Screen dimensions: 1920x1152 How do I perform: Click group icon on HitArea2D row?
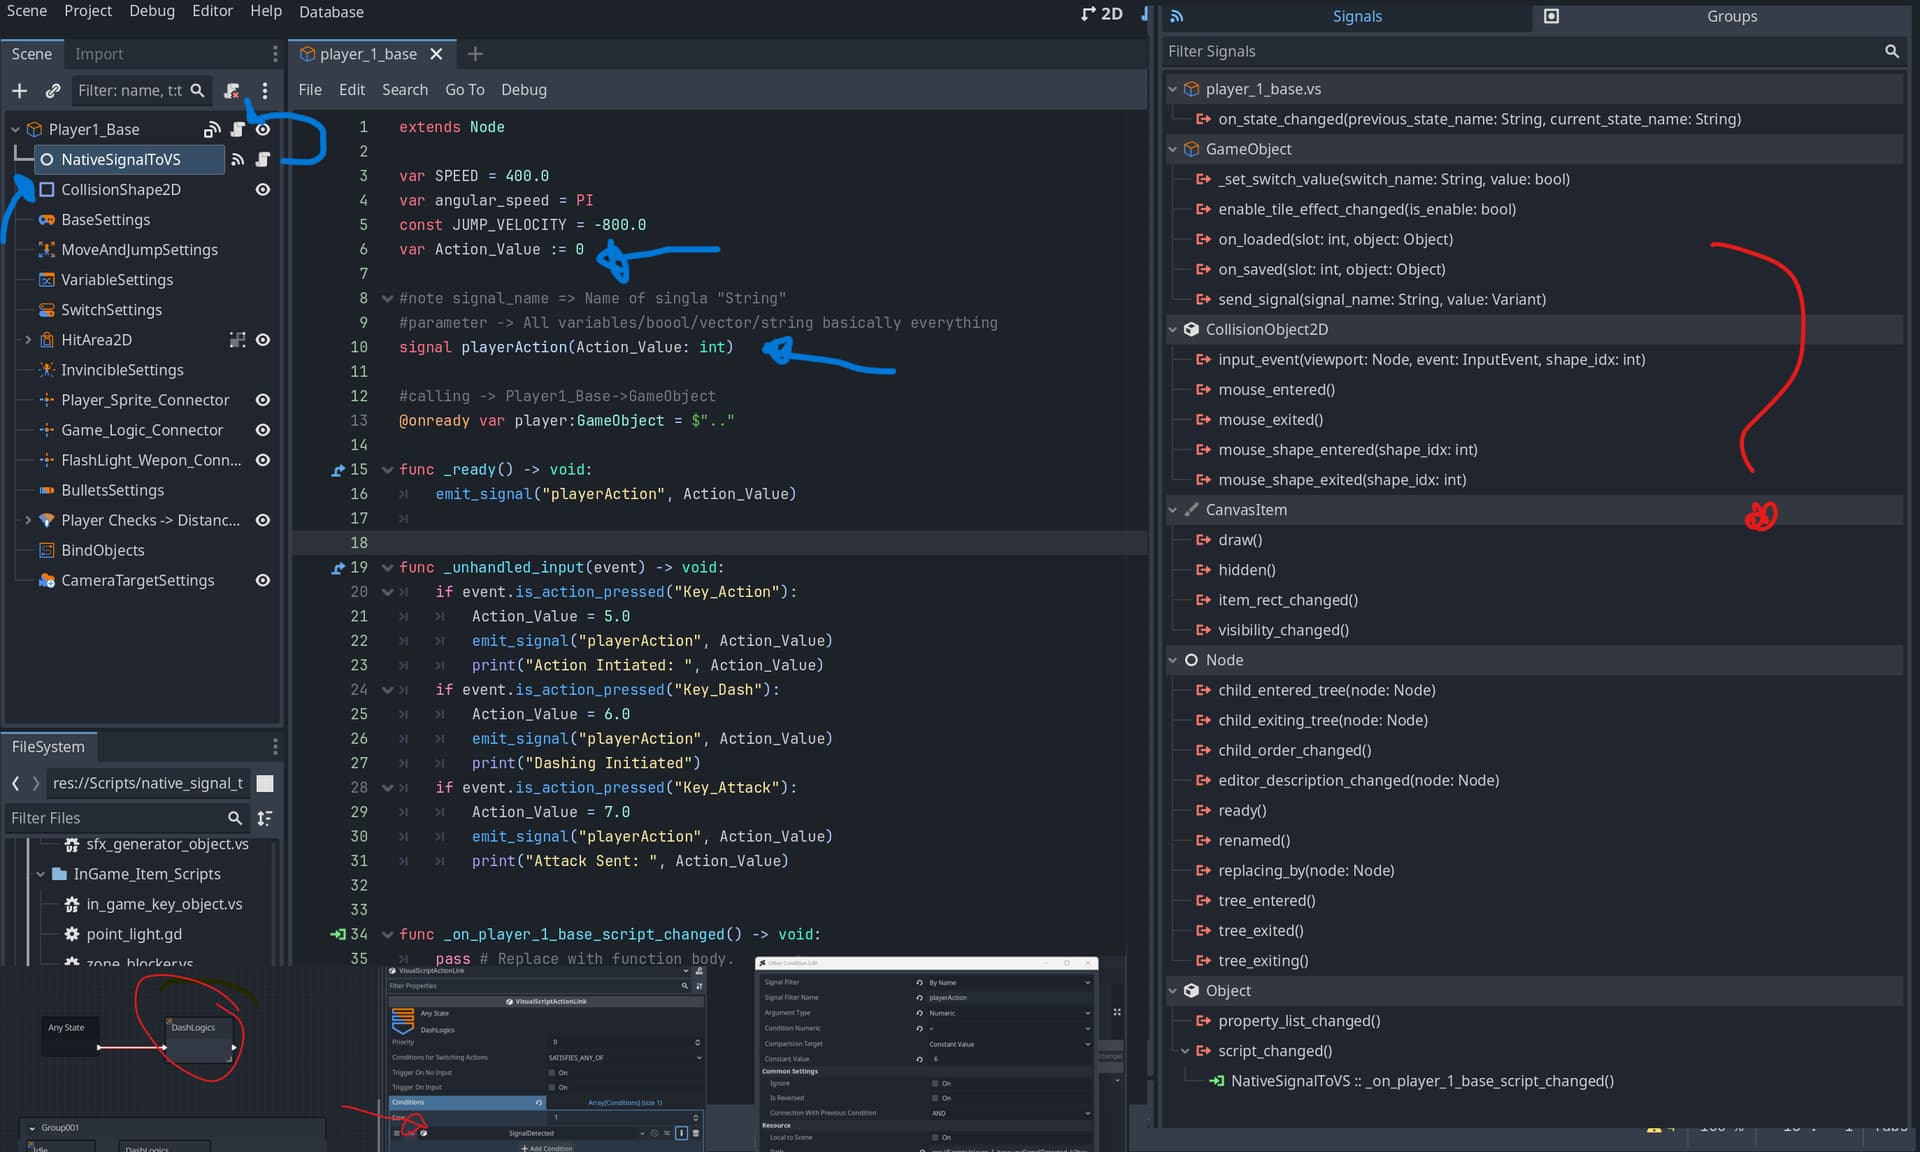237,340
